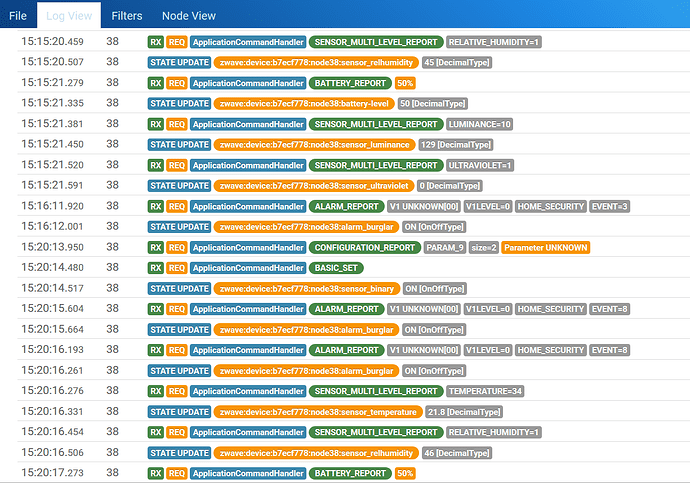
Task: Click the TEMPERATURE=34 tag
Action: [485, 391]
